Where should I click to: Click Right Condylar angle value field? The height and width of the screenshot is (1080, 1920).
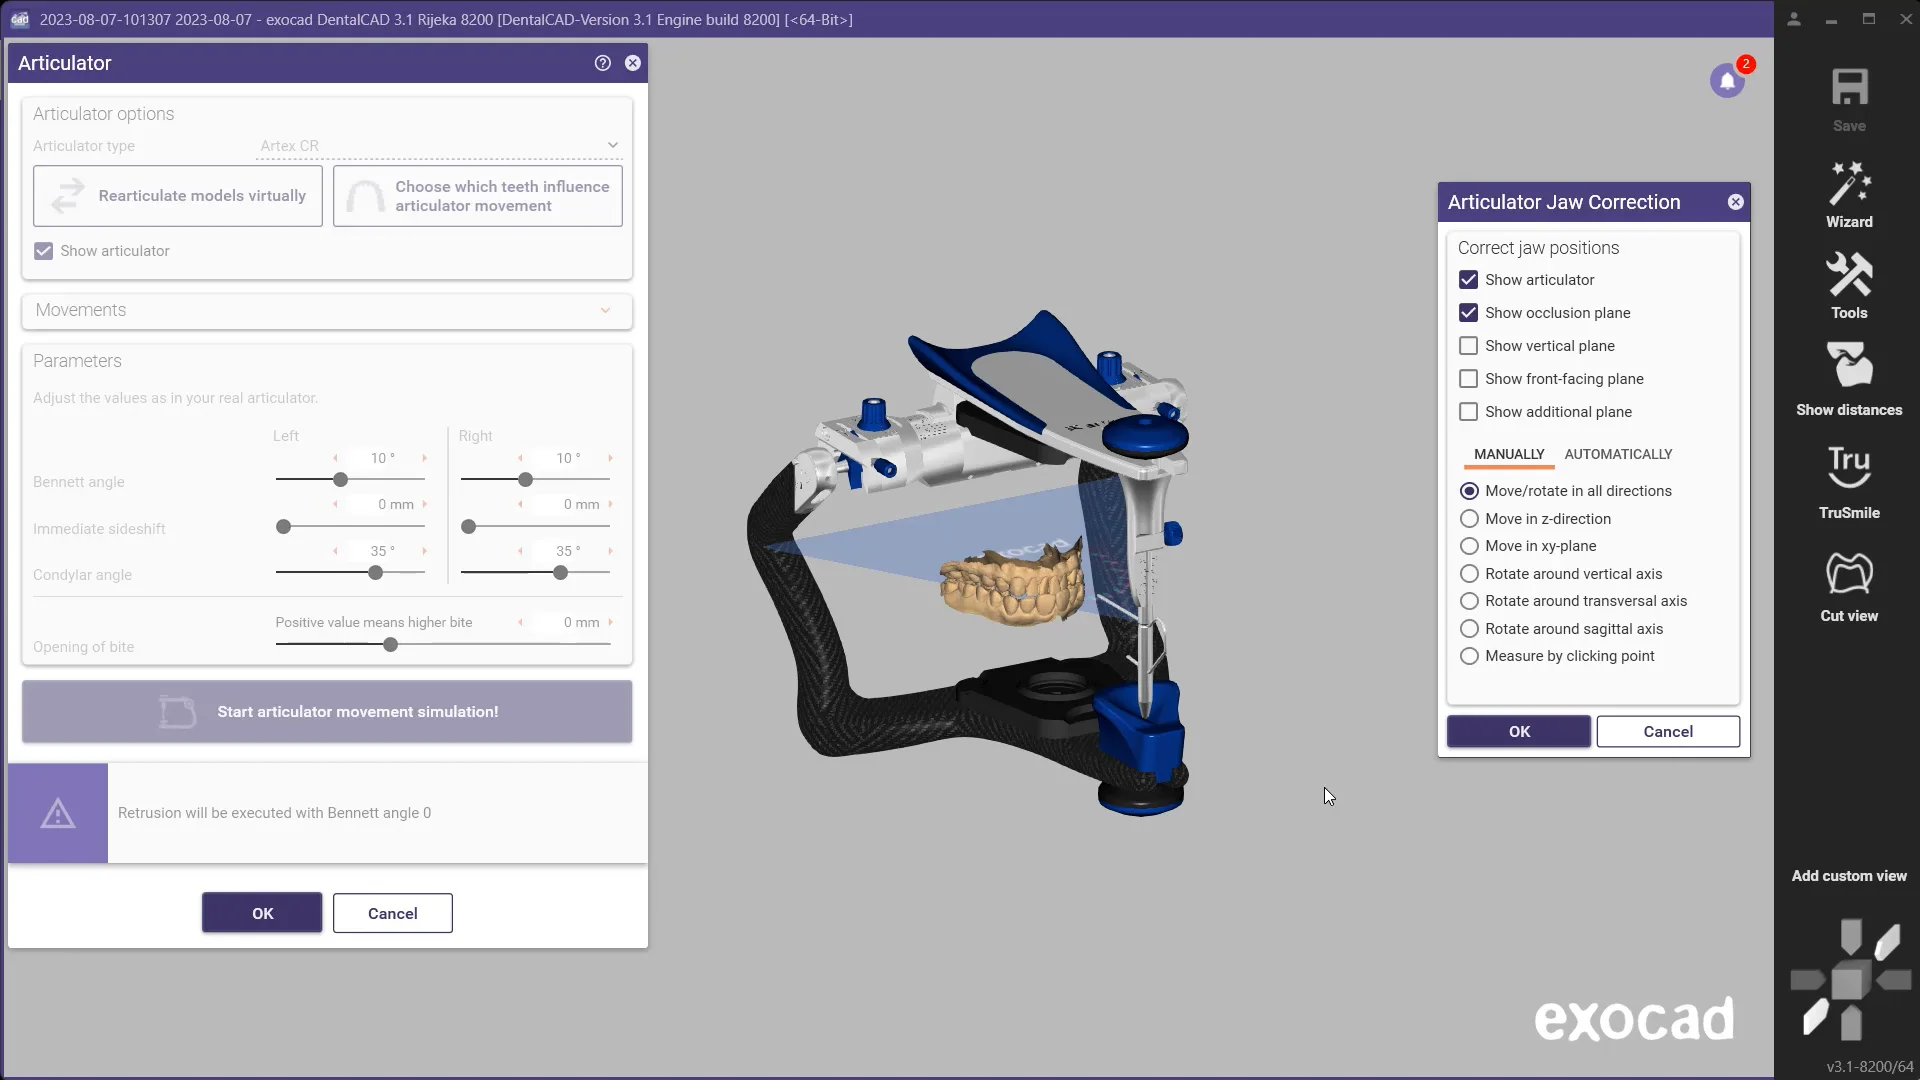(566, 551)
